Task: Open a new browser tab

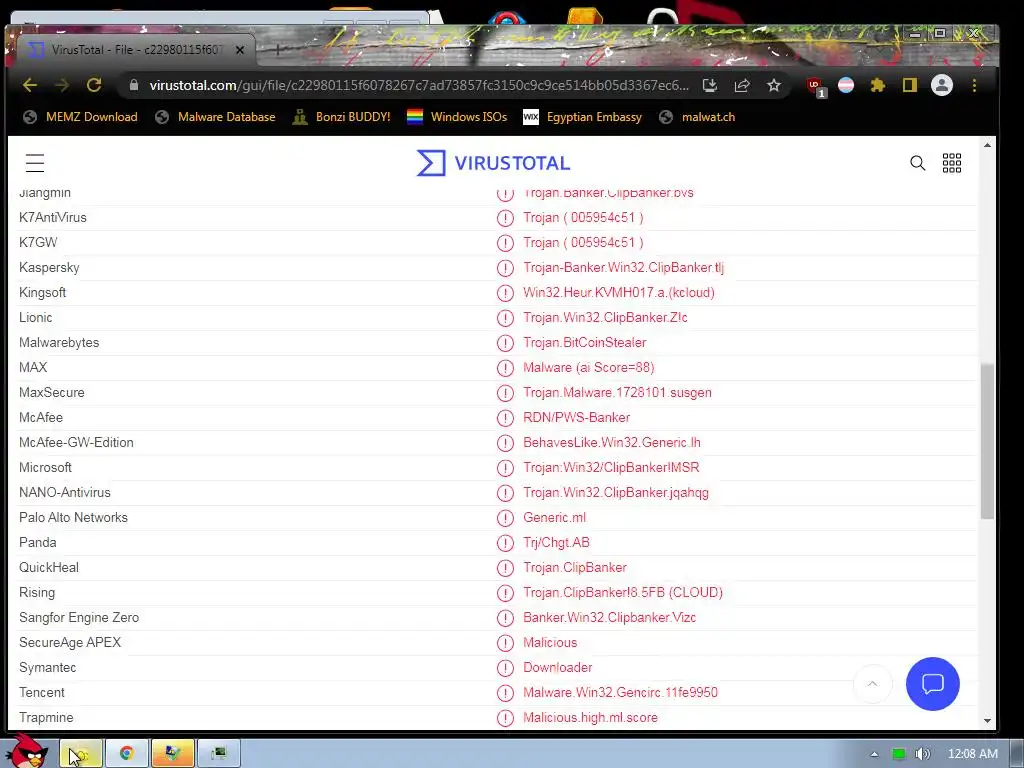Action: 278,50
